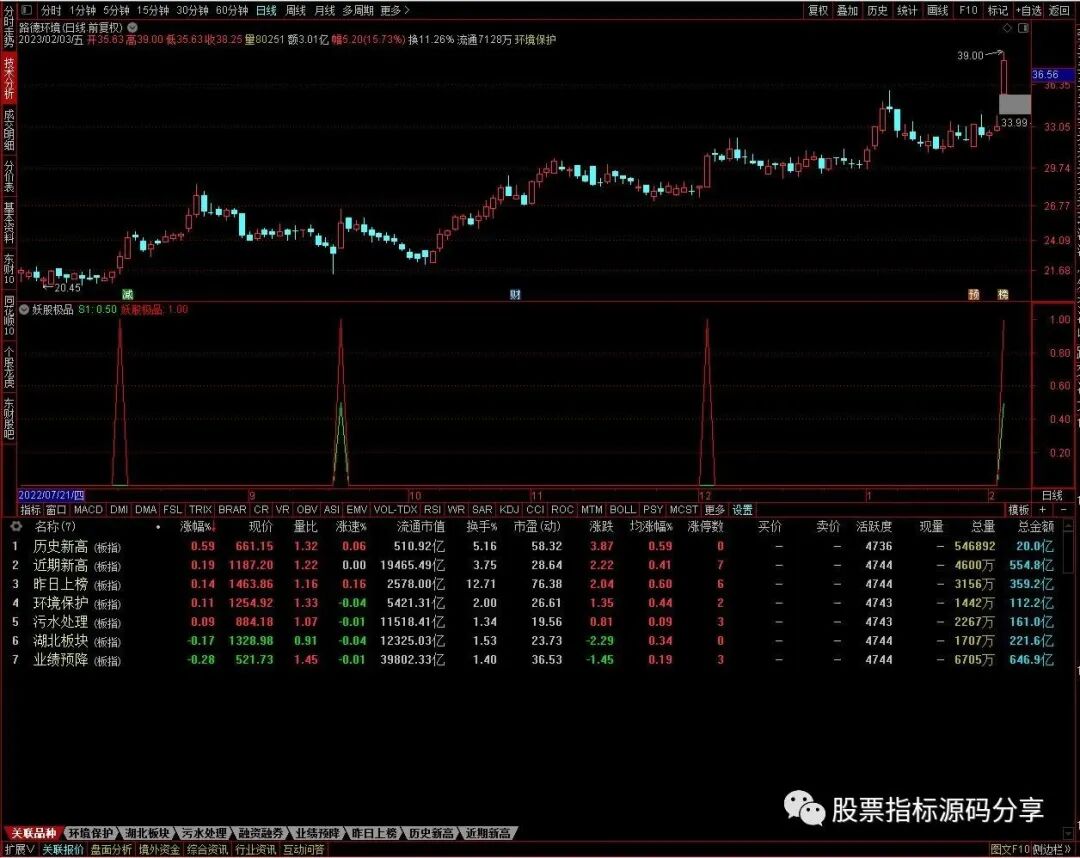Switch to the 融资融券 bottom tab
1080x858 pixels.
point(261,833)
